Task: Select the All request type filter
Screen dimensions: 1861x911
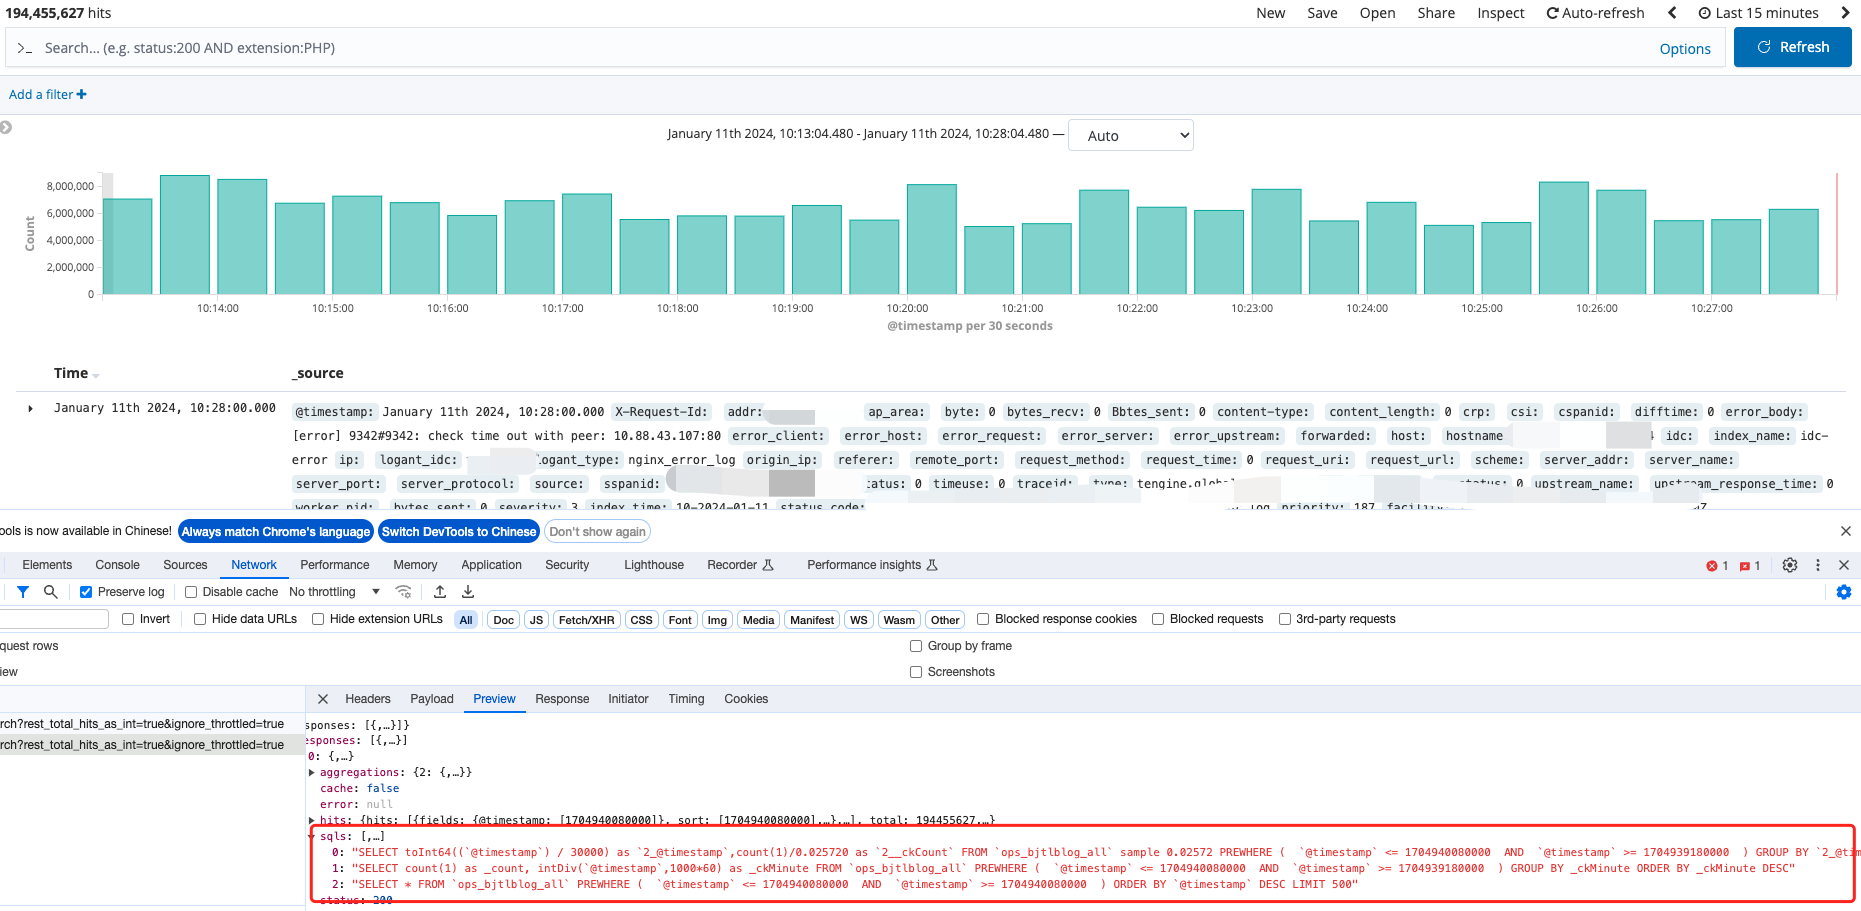Action: coord(466,620)
